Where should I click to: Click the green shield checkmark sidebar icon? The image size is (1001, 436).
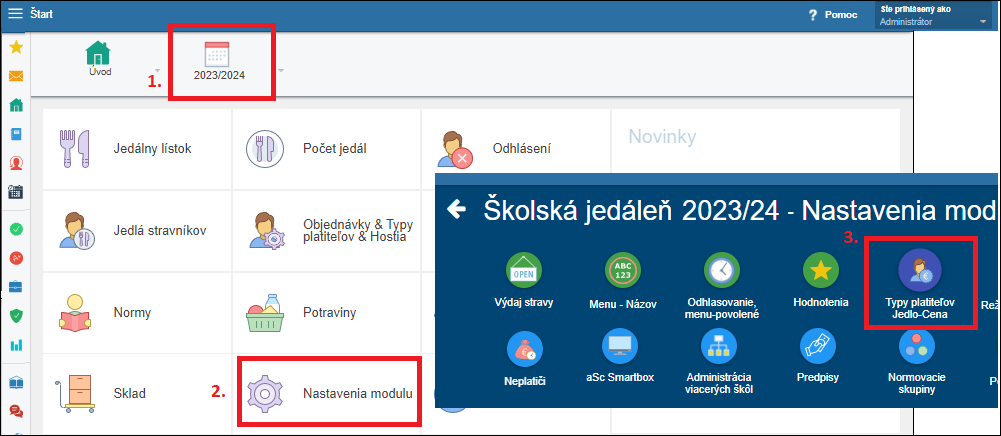[16, 315]
